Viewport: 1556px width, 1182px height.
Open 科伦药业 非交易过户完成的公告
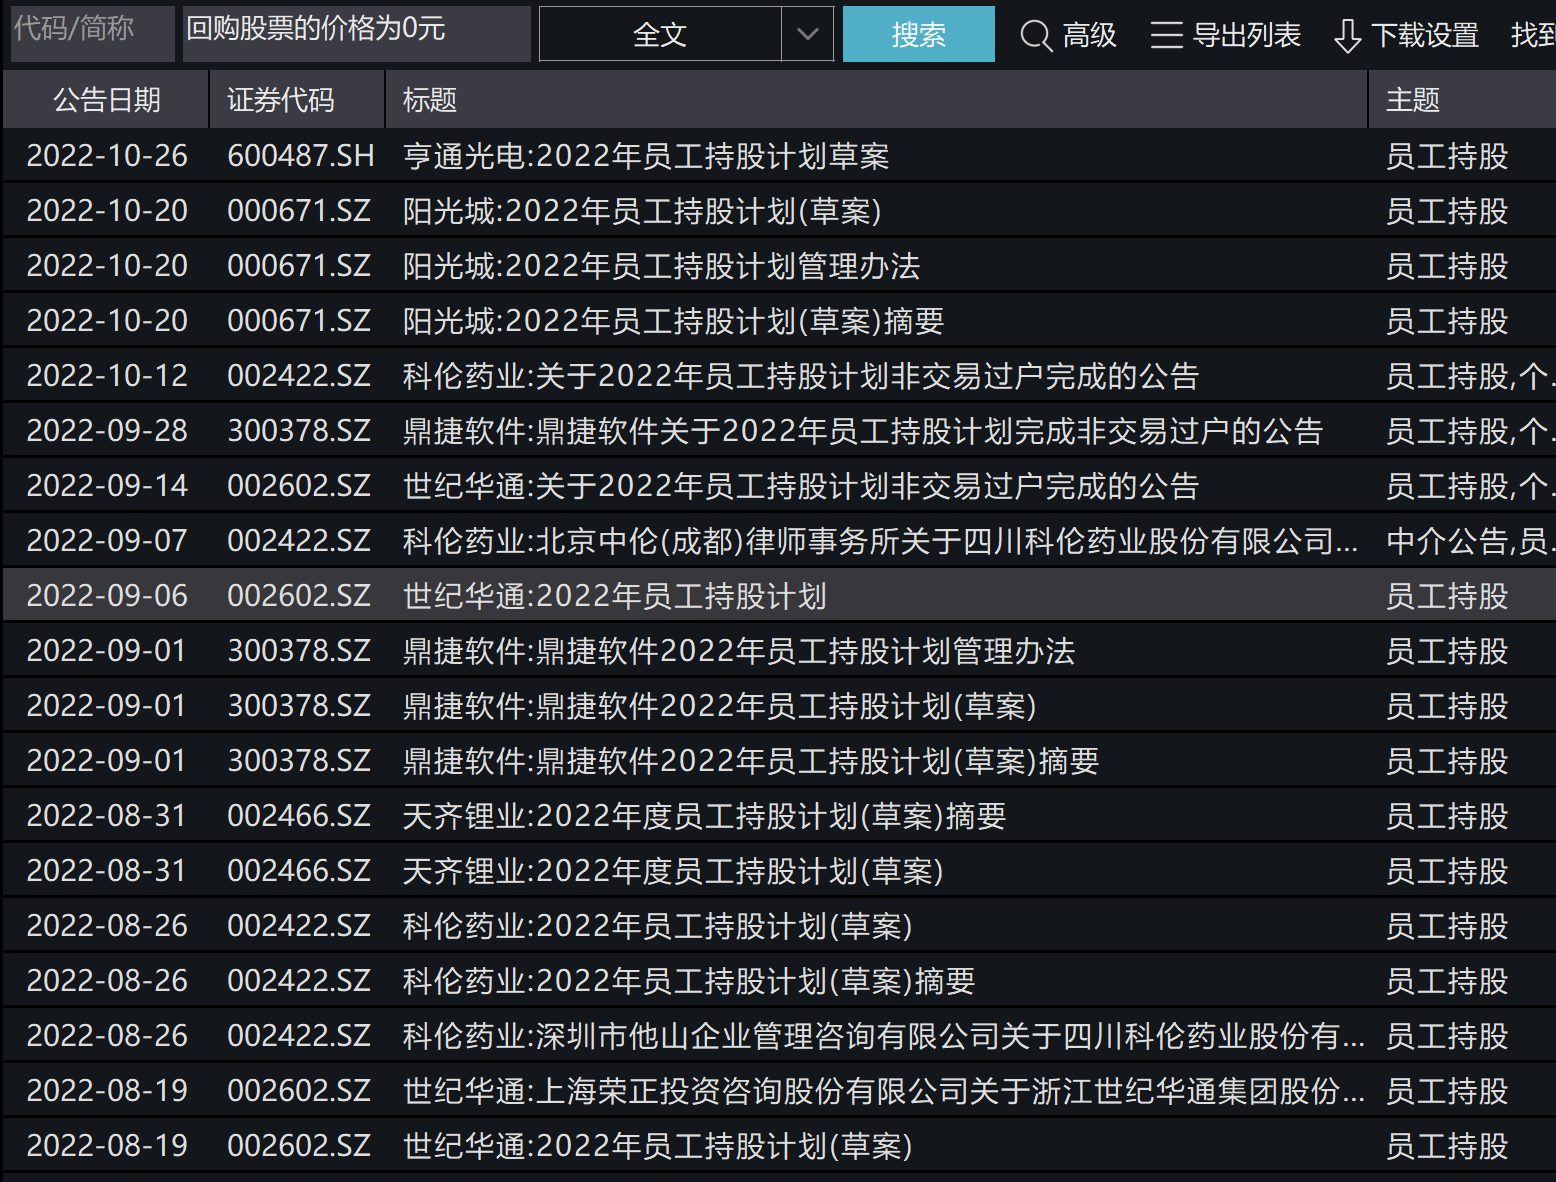point(801,376)
